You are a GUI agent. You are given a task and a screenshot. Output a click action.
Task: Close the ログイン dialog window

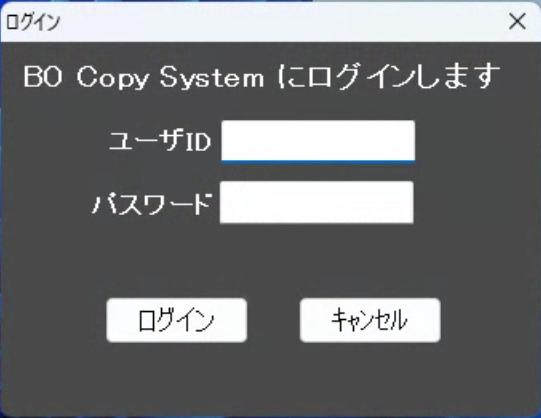(x=517, y=21)
